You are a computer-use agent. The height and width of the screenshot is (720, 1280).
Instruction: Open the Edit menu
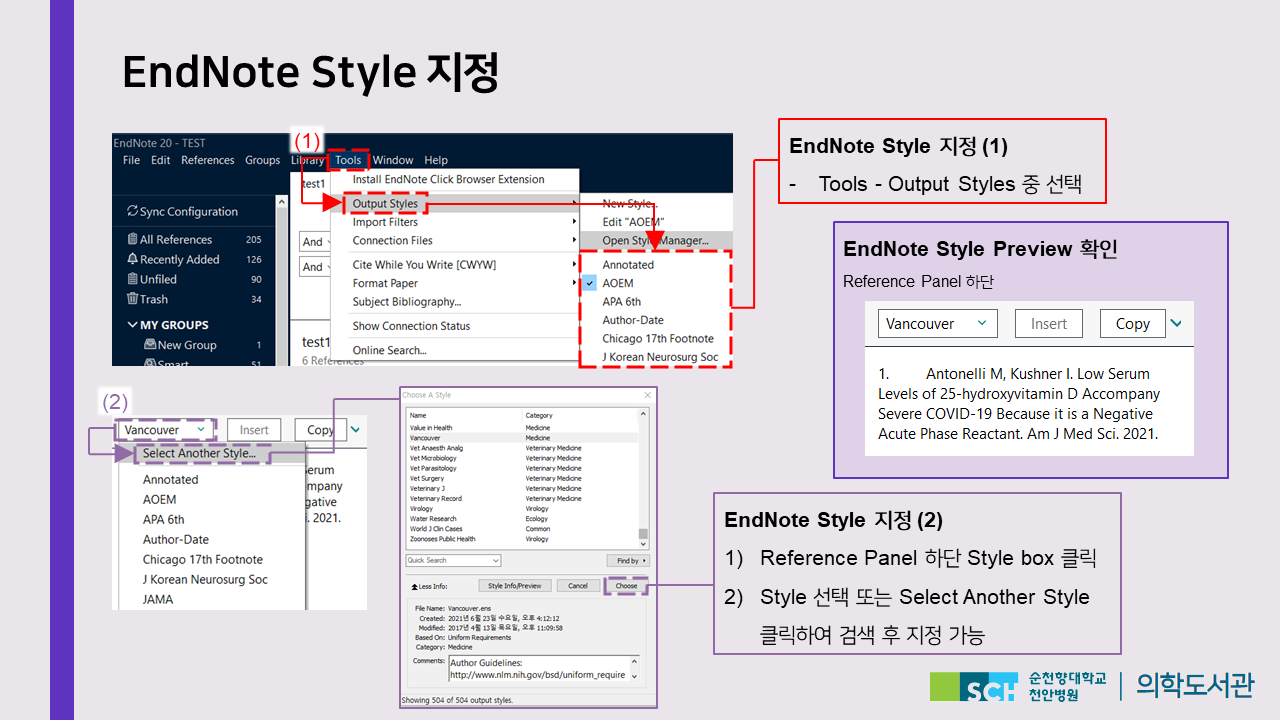tap(160, 160)
